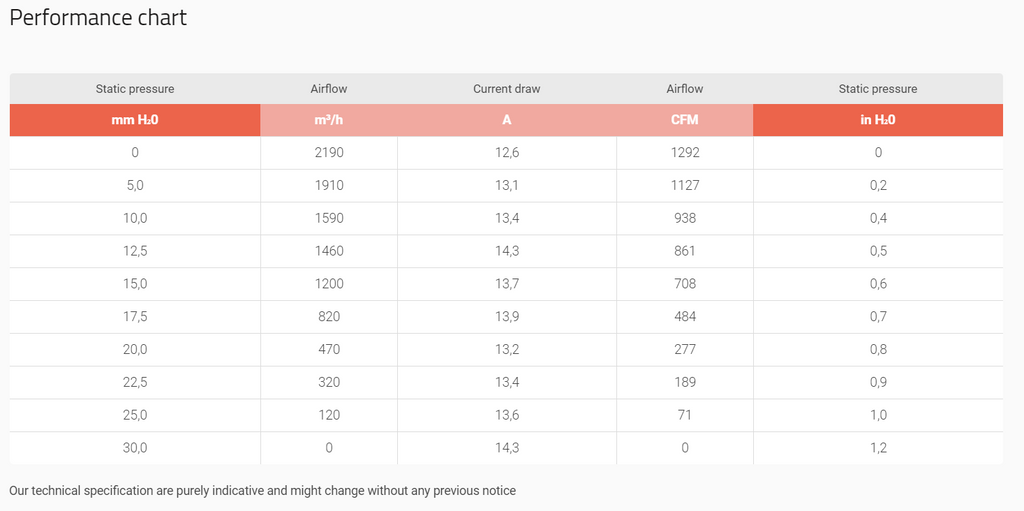
Task: Click the "Performance chart" heading
Action: click(98, 18)
